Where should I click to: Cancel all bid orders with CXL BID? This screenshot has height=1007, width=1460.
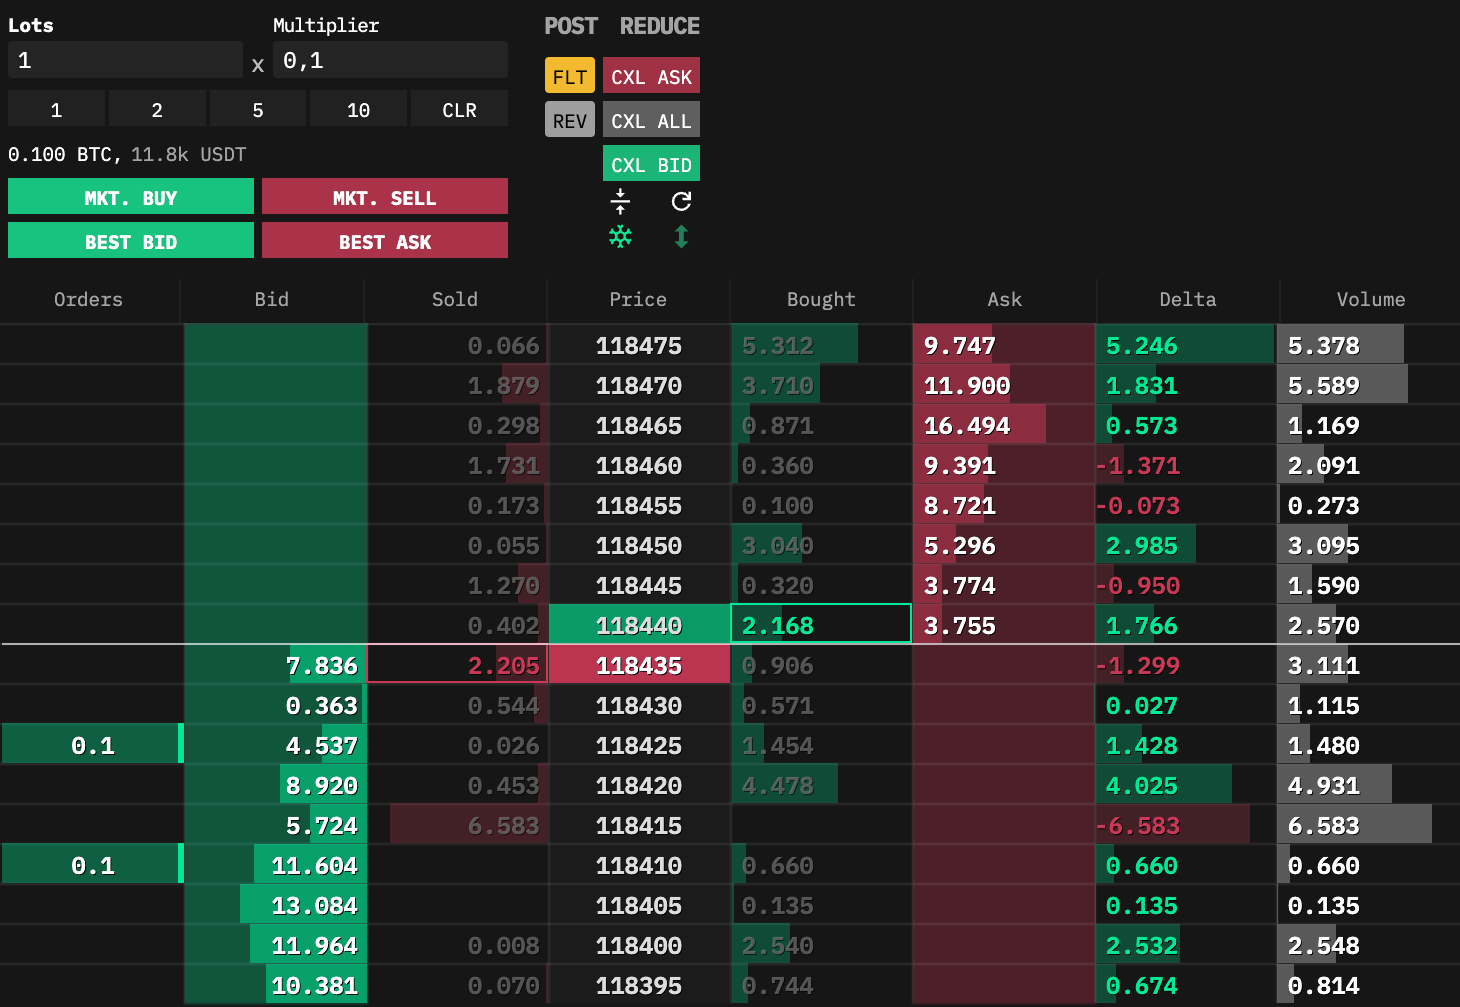tap(651, 165)
